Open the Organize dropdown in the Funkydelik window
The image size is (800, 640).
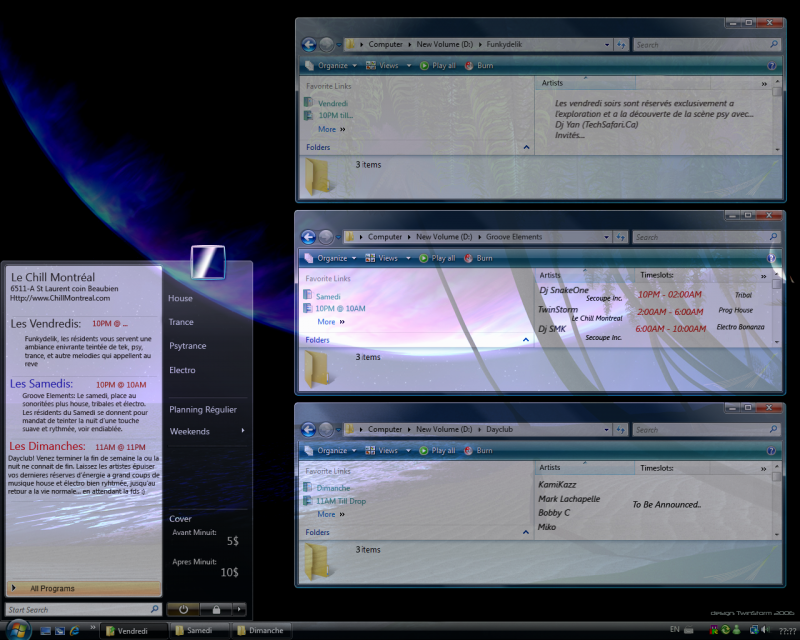tap(331, 65)
